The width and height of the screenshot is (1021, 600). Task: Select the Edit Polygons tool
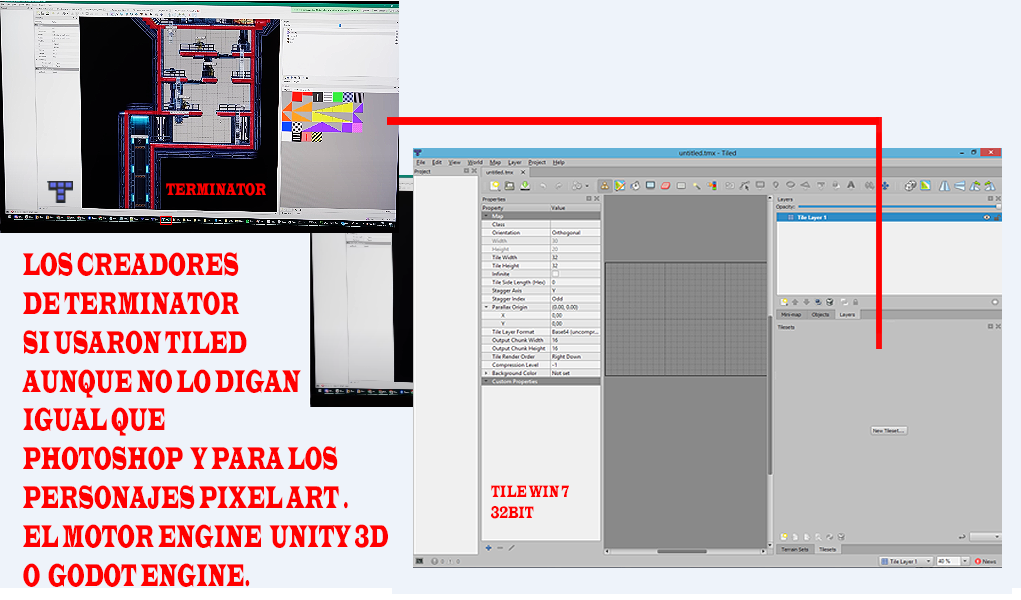coord(745,186)
